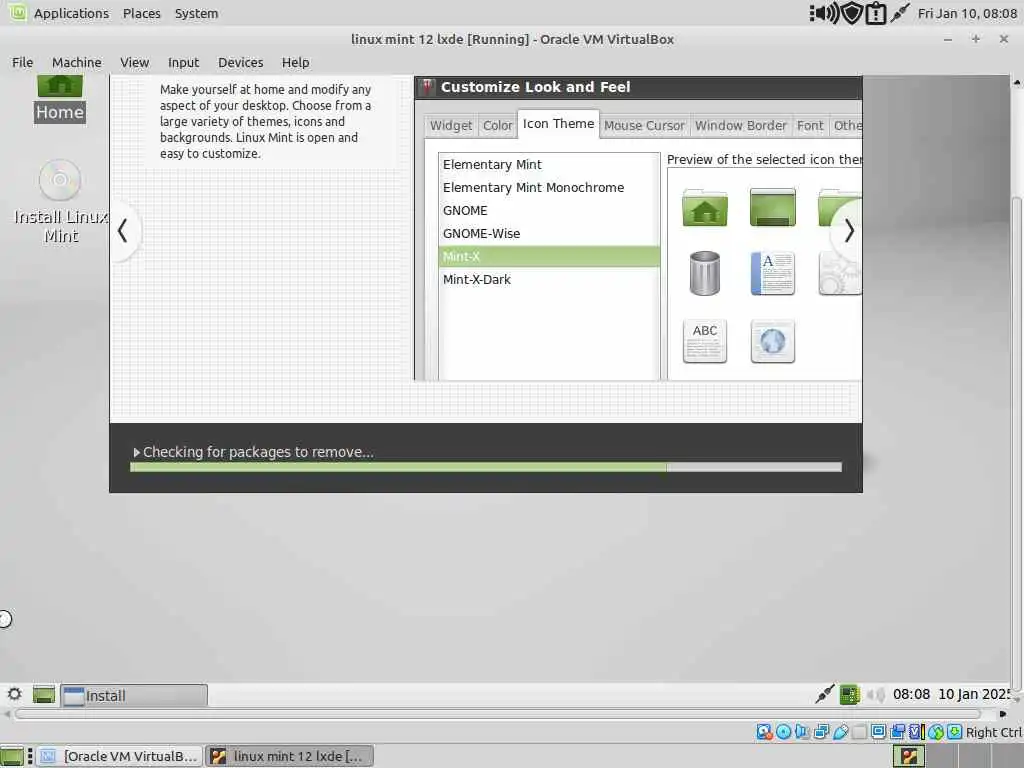Click VirtualBox hard disk activity indicator
The image size is (1024, 768).
[x=765, y=731]
